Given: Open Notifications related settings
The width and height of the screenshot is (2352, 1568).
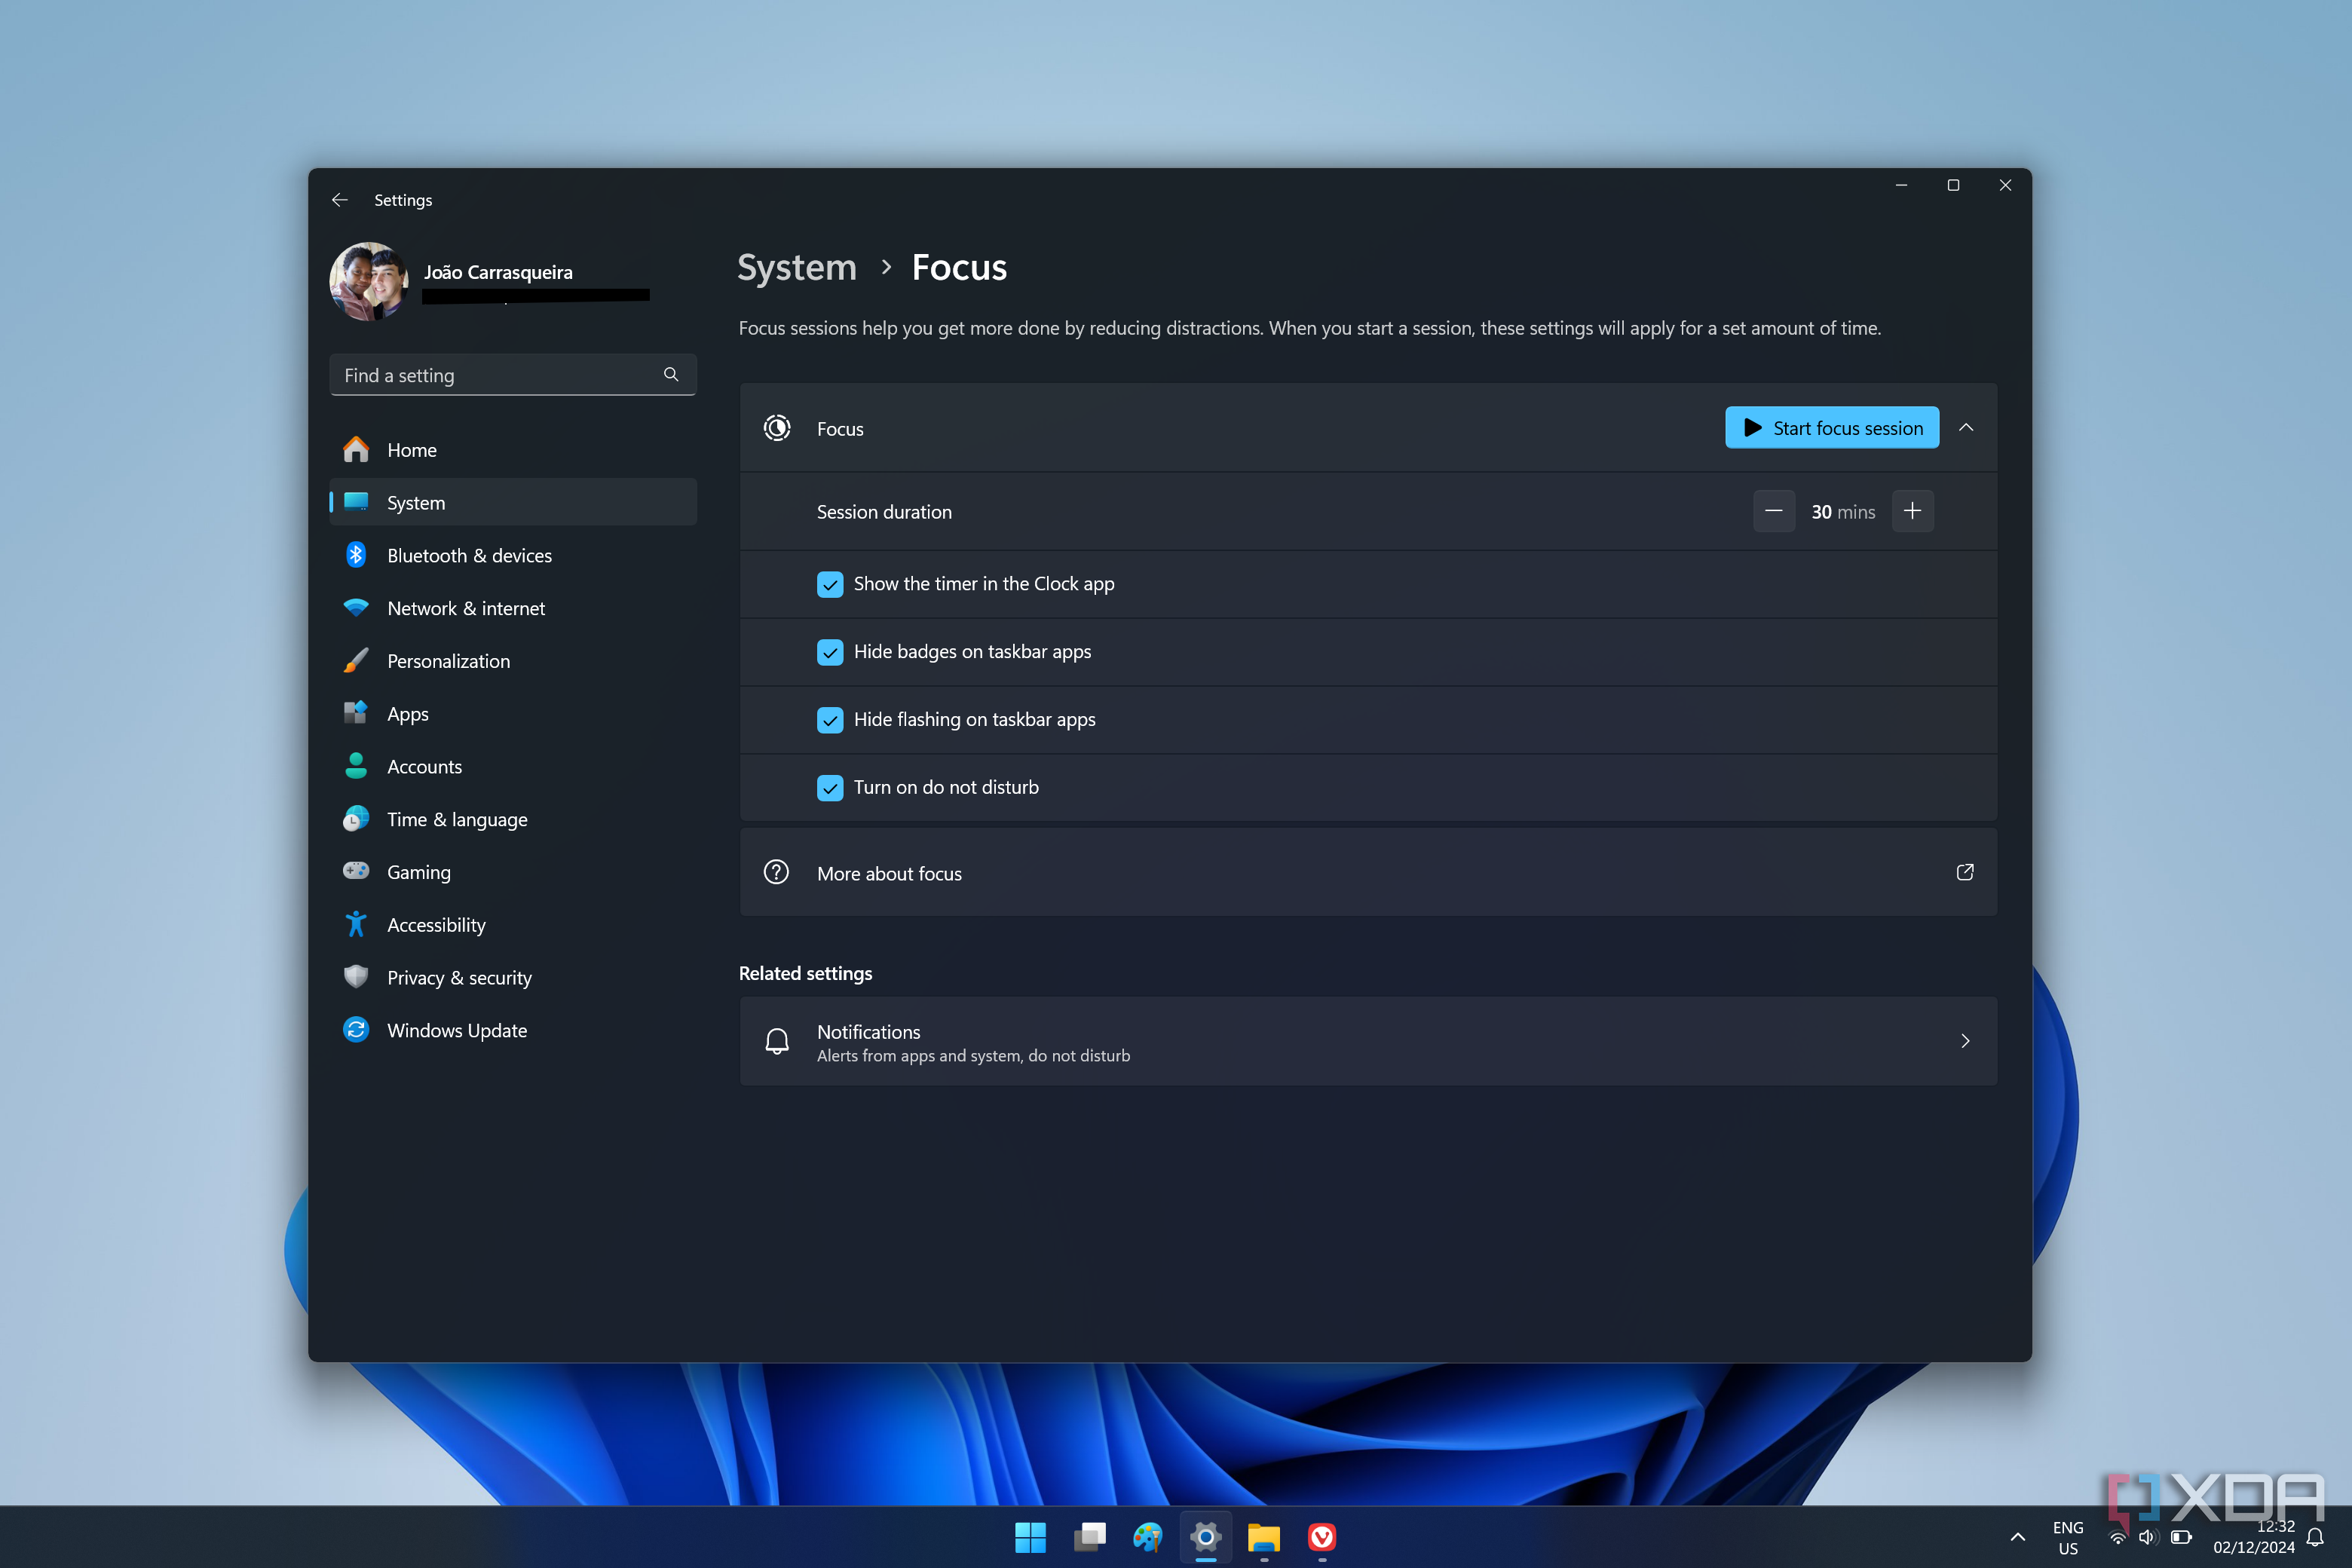Looking at the screenshot, I should [1368, 1041].
